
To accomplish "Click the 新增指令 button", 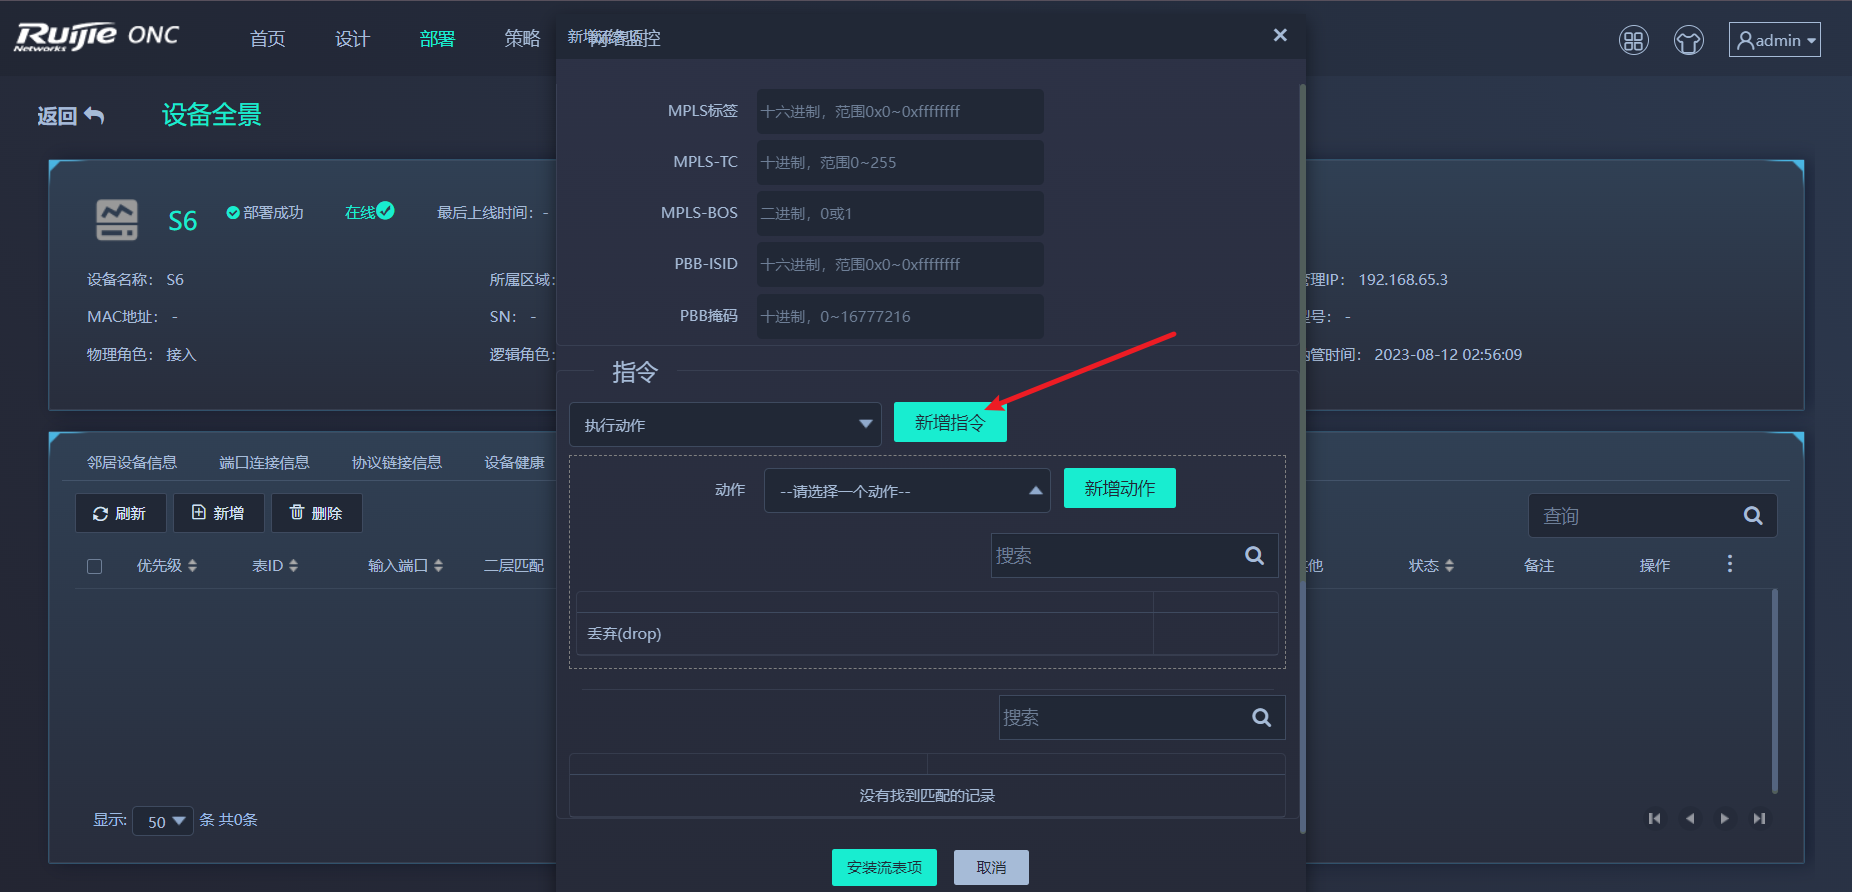I will pyautogui.click(x=950, y=422).
